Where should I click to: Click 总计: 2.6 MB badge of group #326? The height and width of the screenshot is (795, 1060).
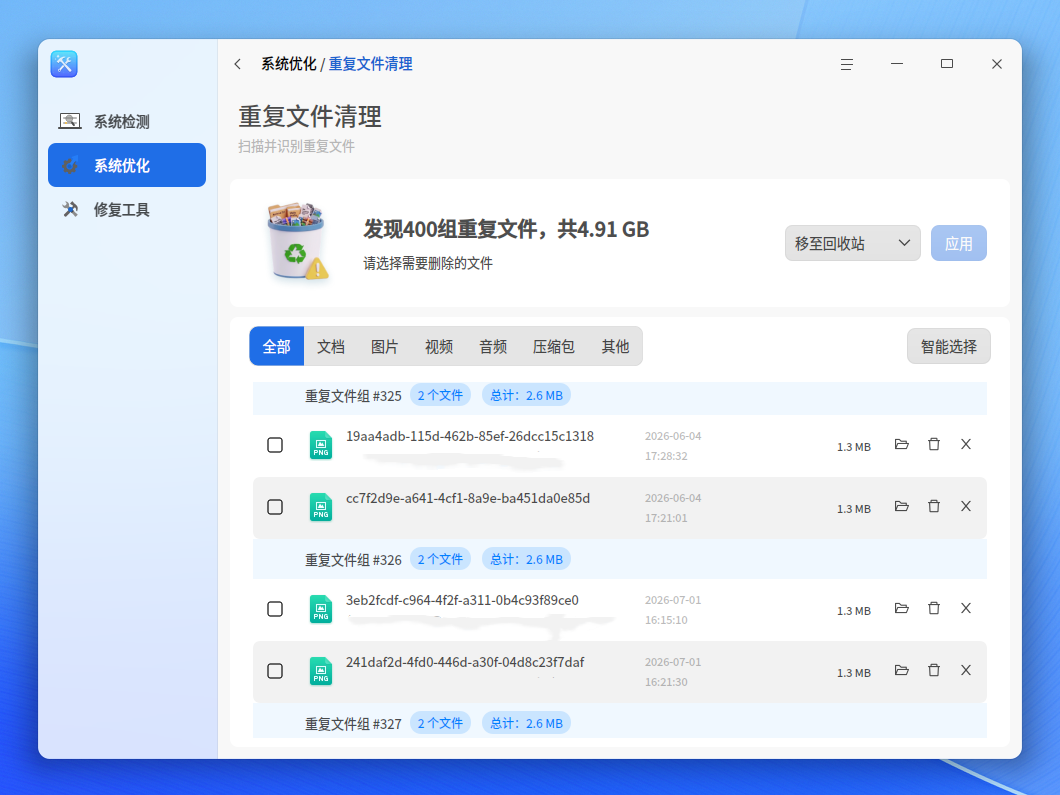(526, 559)
